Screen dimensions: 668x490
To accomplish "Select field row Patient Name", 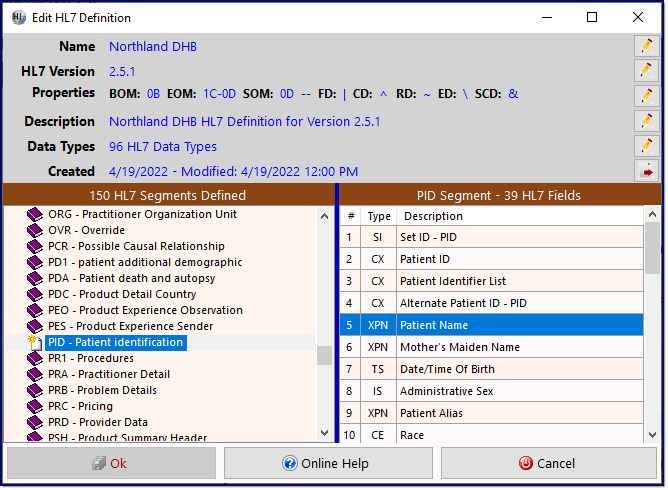I will pyautogui.click(x=492, y=325).
